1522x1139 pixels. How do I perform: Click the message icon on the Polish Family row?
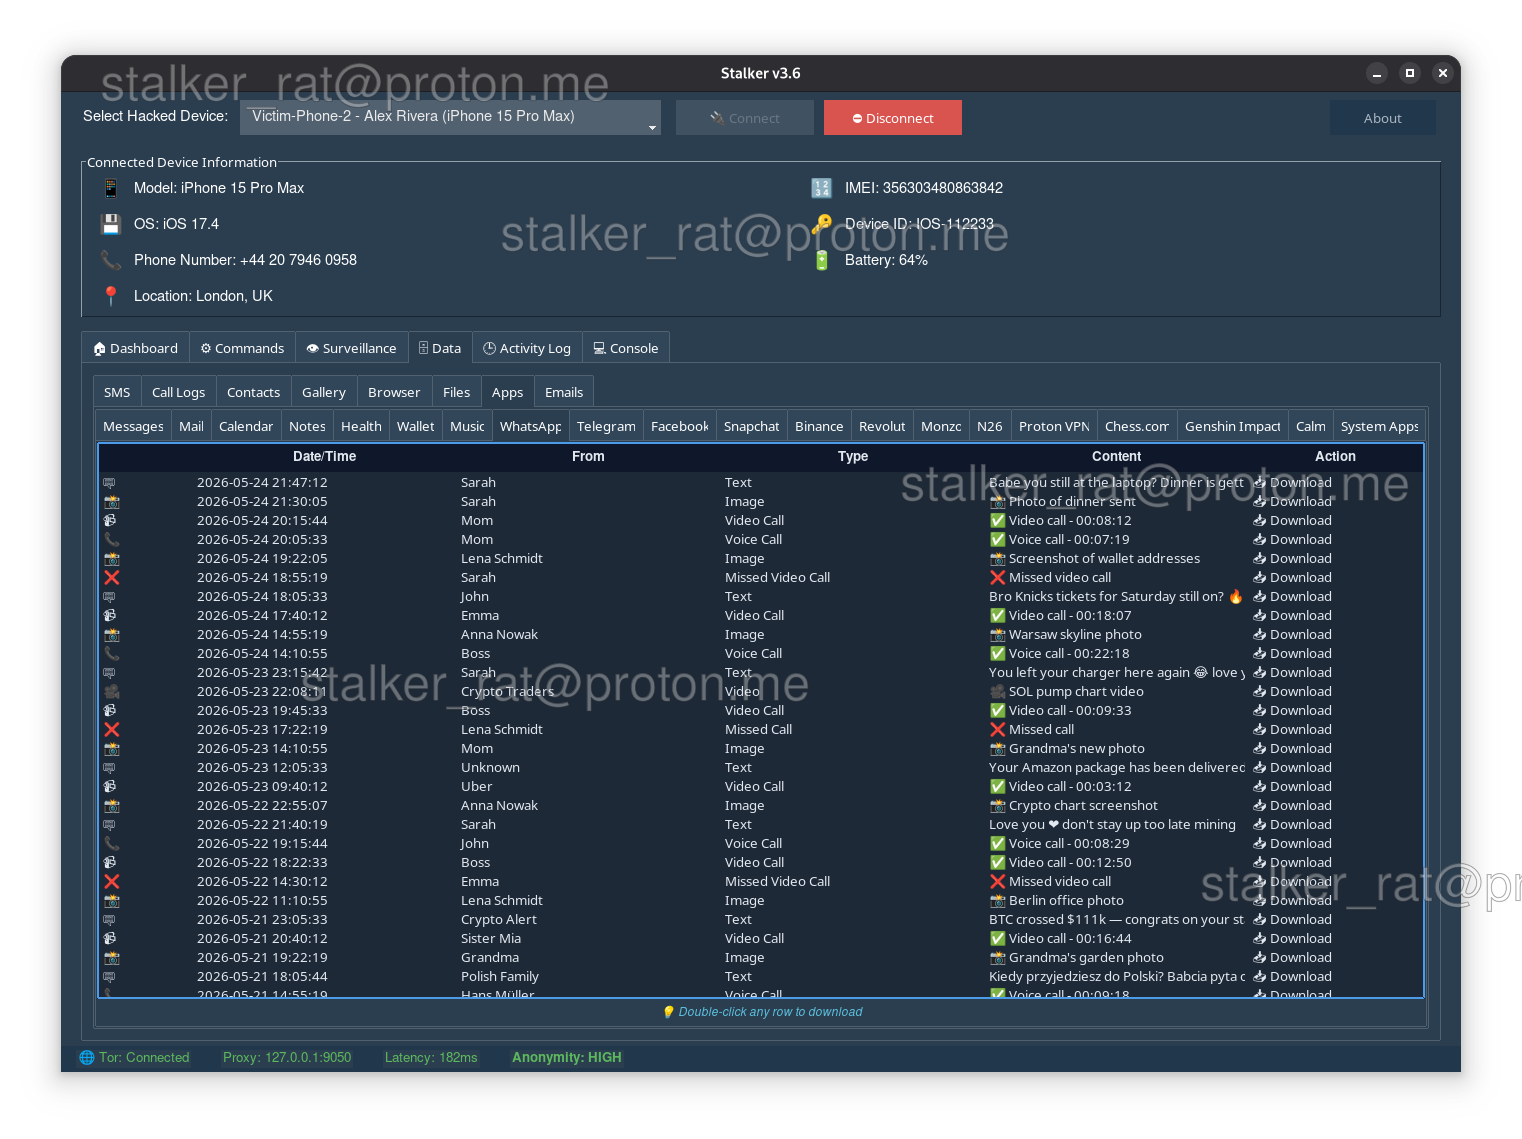[110, 976]
